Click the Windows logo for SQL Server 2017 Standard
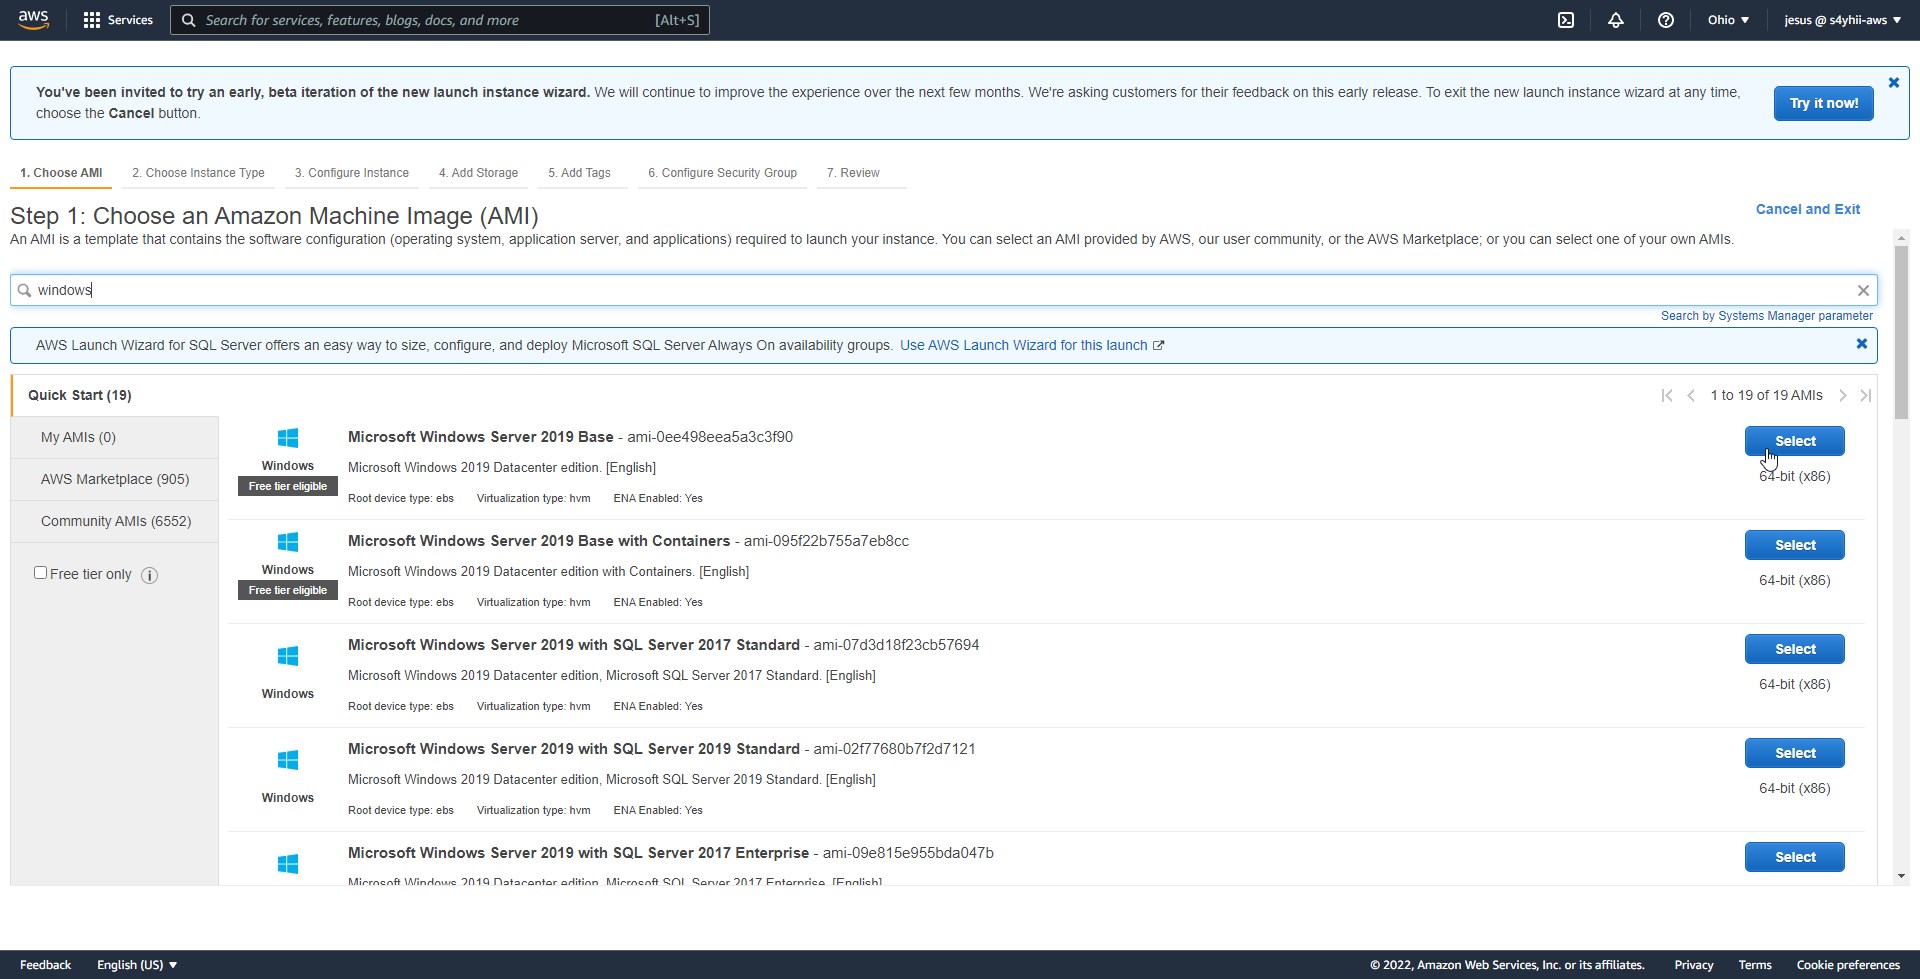 (x=288, y=656)
